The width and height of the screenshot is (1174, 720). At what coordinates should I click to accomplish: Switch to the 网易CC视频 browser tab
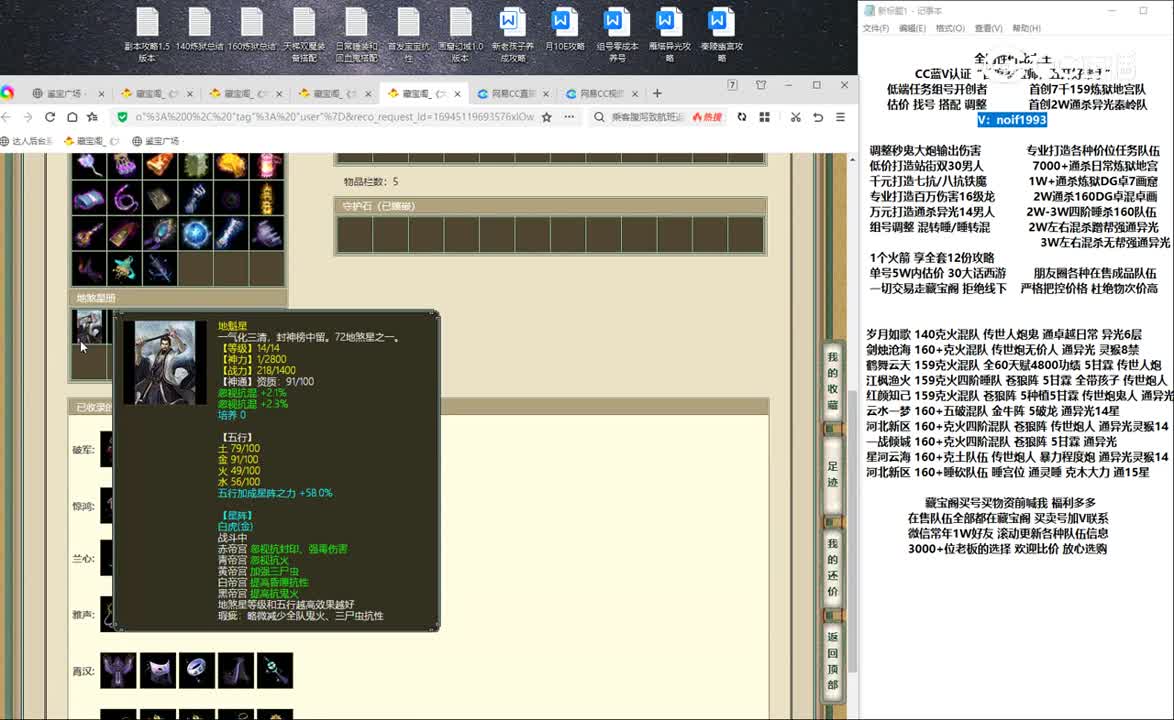click(601, 94)
